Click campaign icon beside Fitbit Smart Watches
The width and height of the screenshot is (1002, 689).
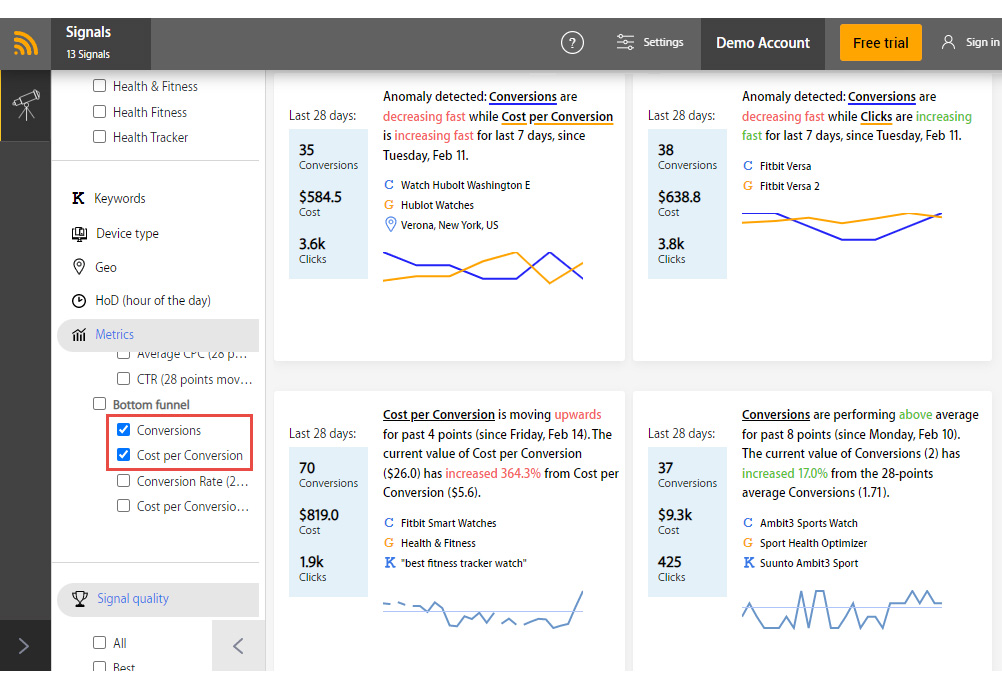389,523
